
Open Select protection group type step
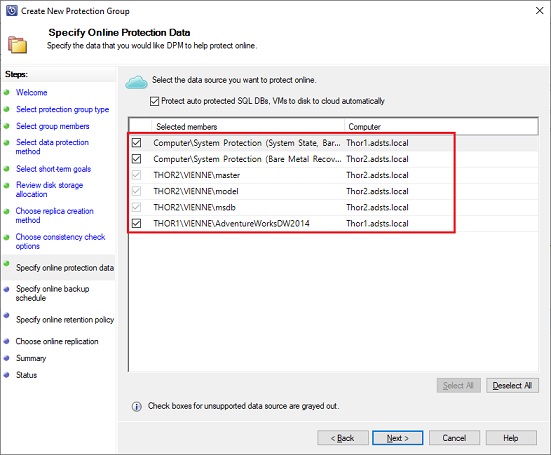click(63, 109)
